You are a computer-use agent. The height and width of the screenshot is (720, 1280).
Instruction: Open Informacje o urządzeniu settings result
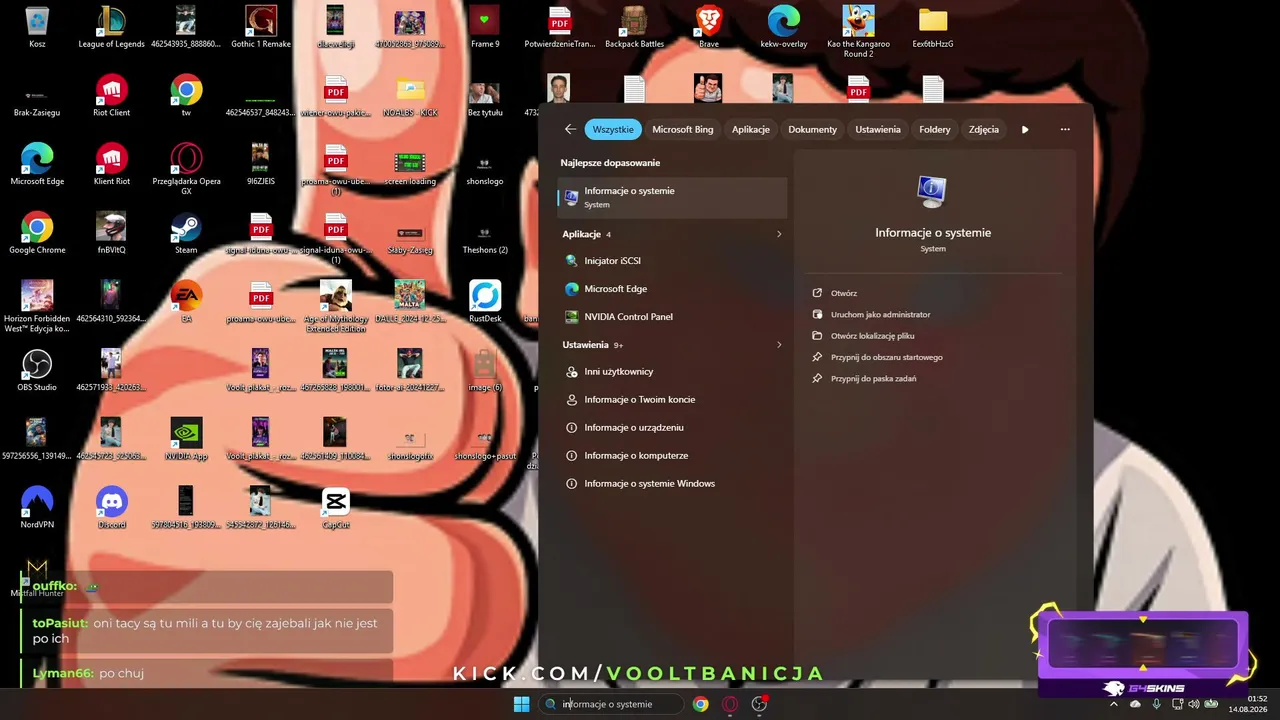tap(672, 428)
